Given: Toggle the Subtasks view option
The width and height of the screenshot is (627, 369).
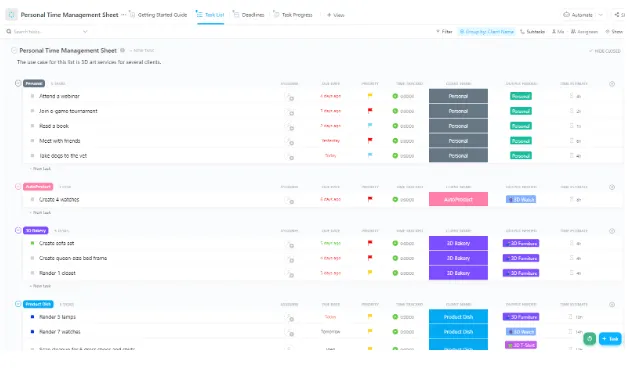Looking at the screenshot, I should tap(533, 32).
